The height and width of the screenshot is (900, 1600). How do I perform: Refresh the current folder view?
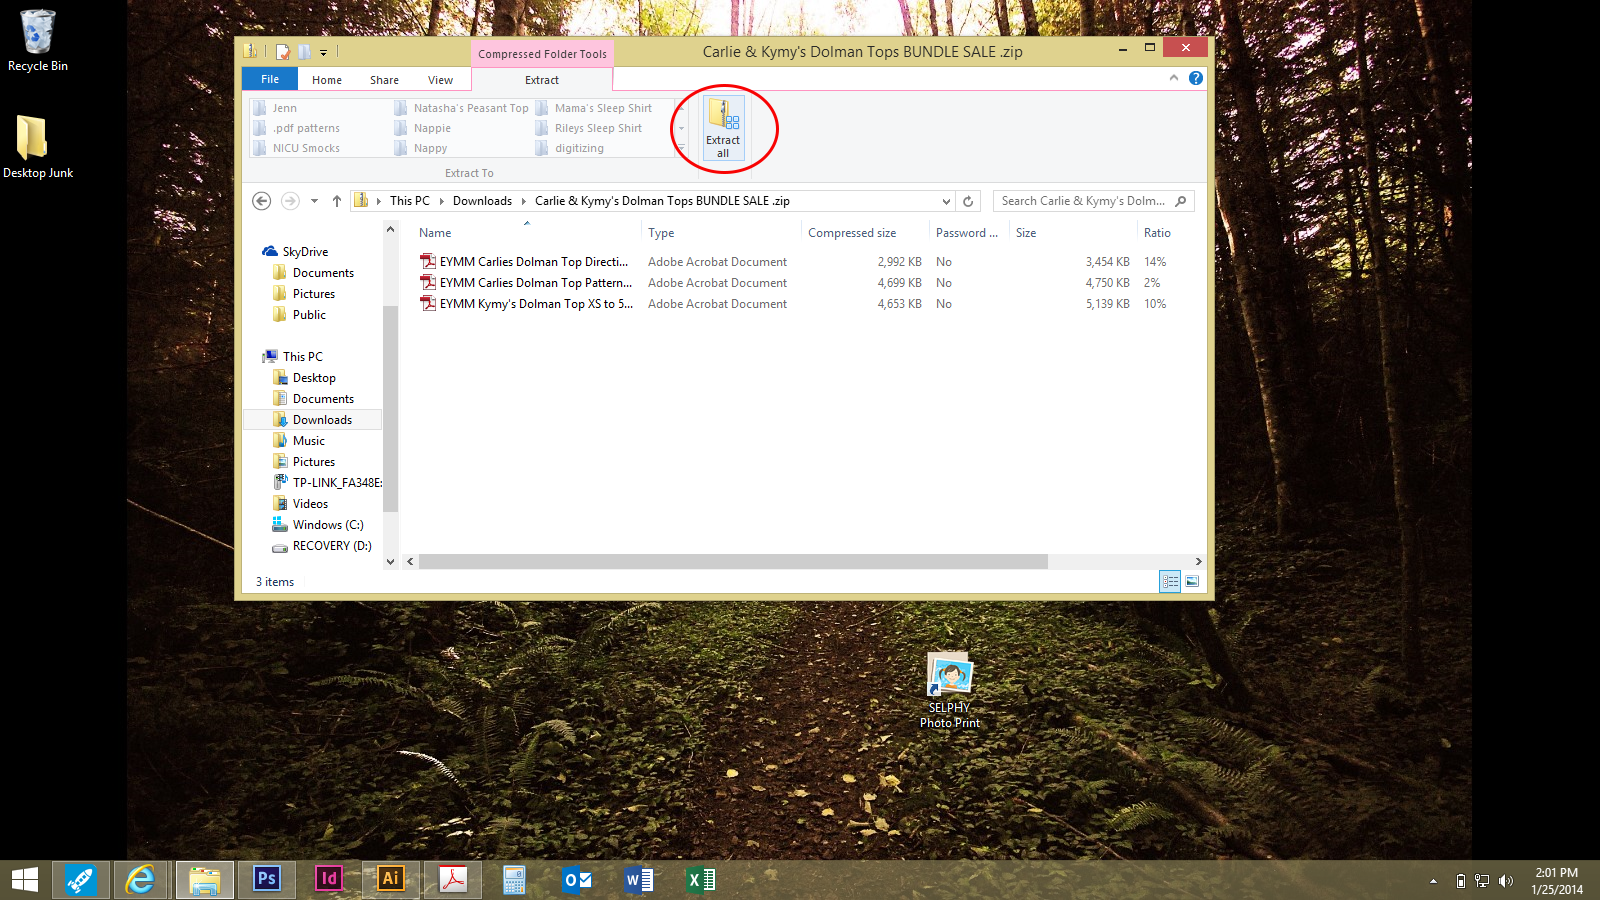[968, 201]
